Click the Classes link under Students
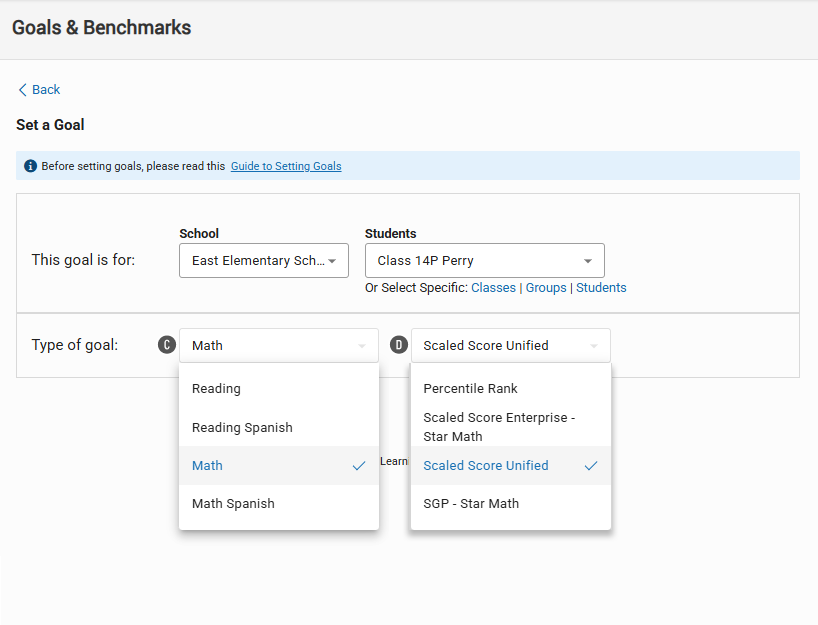818x625 pixels. [493, 288]
